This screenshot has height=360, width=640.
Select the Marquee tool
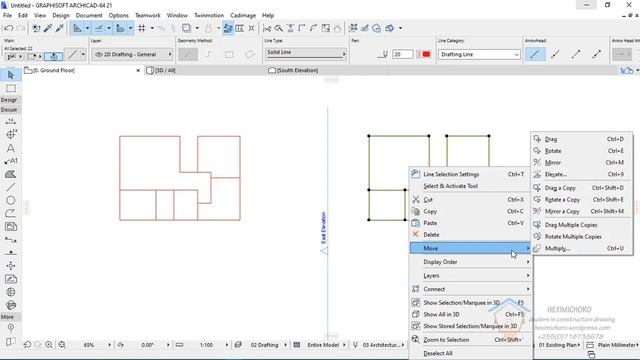11,88
